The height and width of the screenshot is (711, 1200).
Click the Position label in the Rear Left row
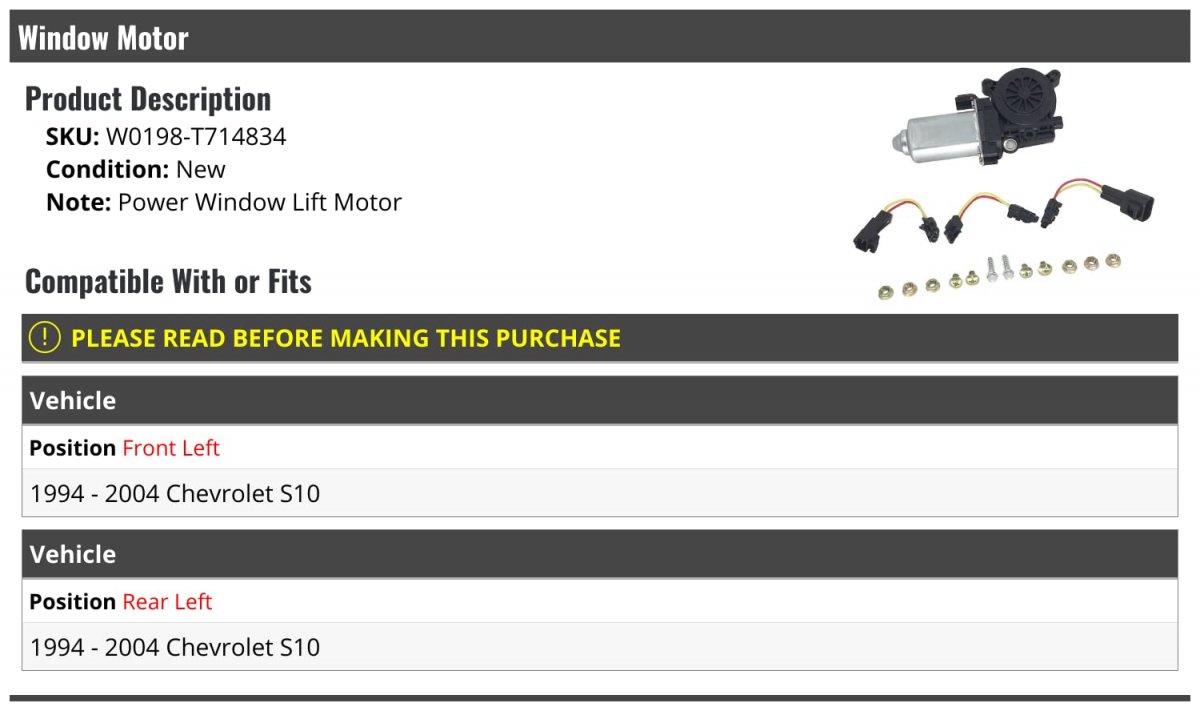point(72,602)
